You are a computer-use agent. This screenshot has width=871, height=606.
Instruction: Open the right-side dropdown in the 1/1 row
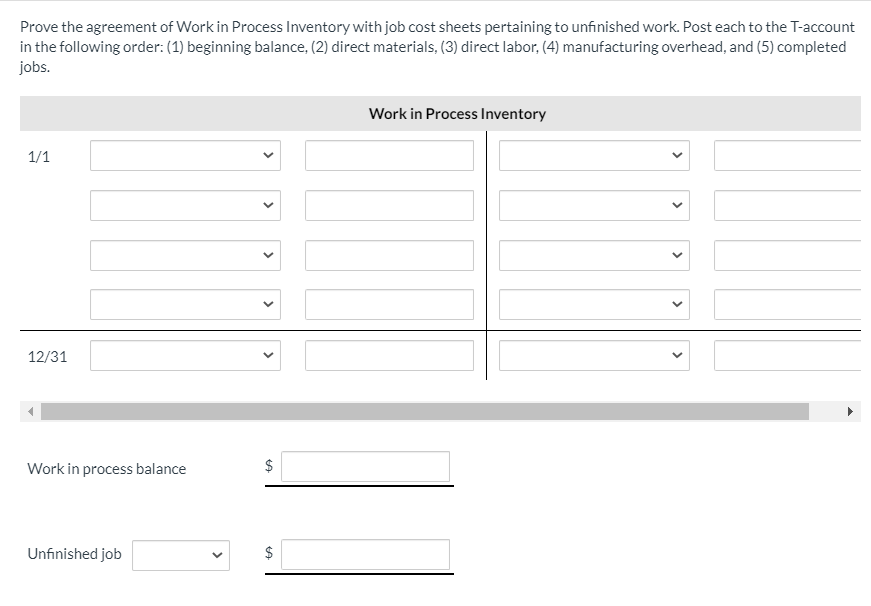pyautogui.click(x=594, y=155)
